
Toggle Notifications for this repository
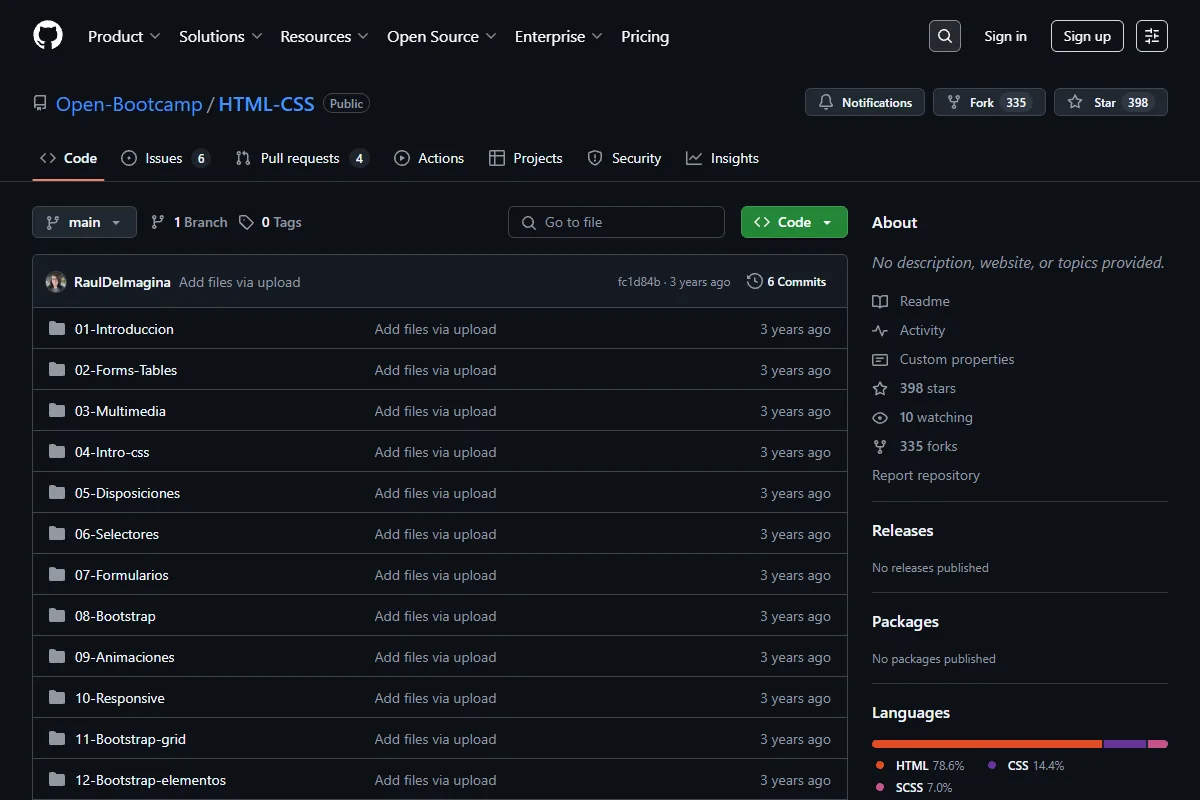865,102
